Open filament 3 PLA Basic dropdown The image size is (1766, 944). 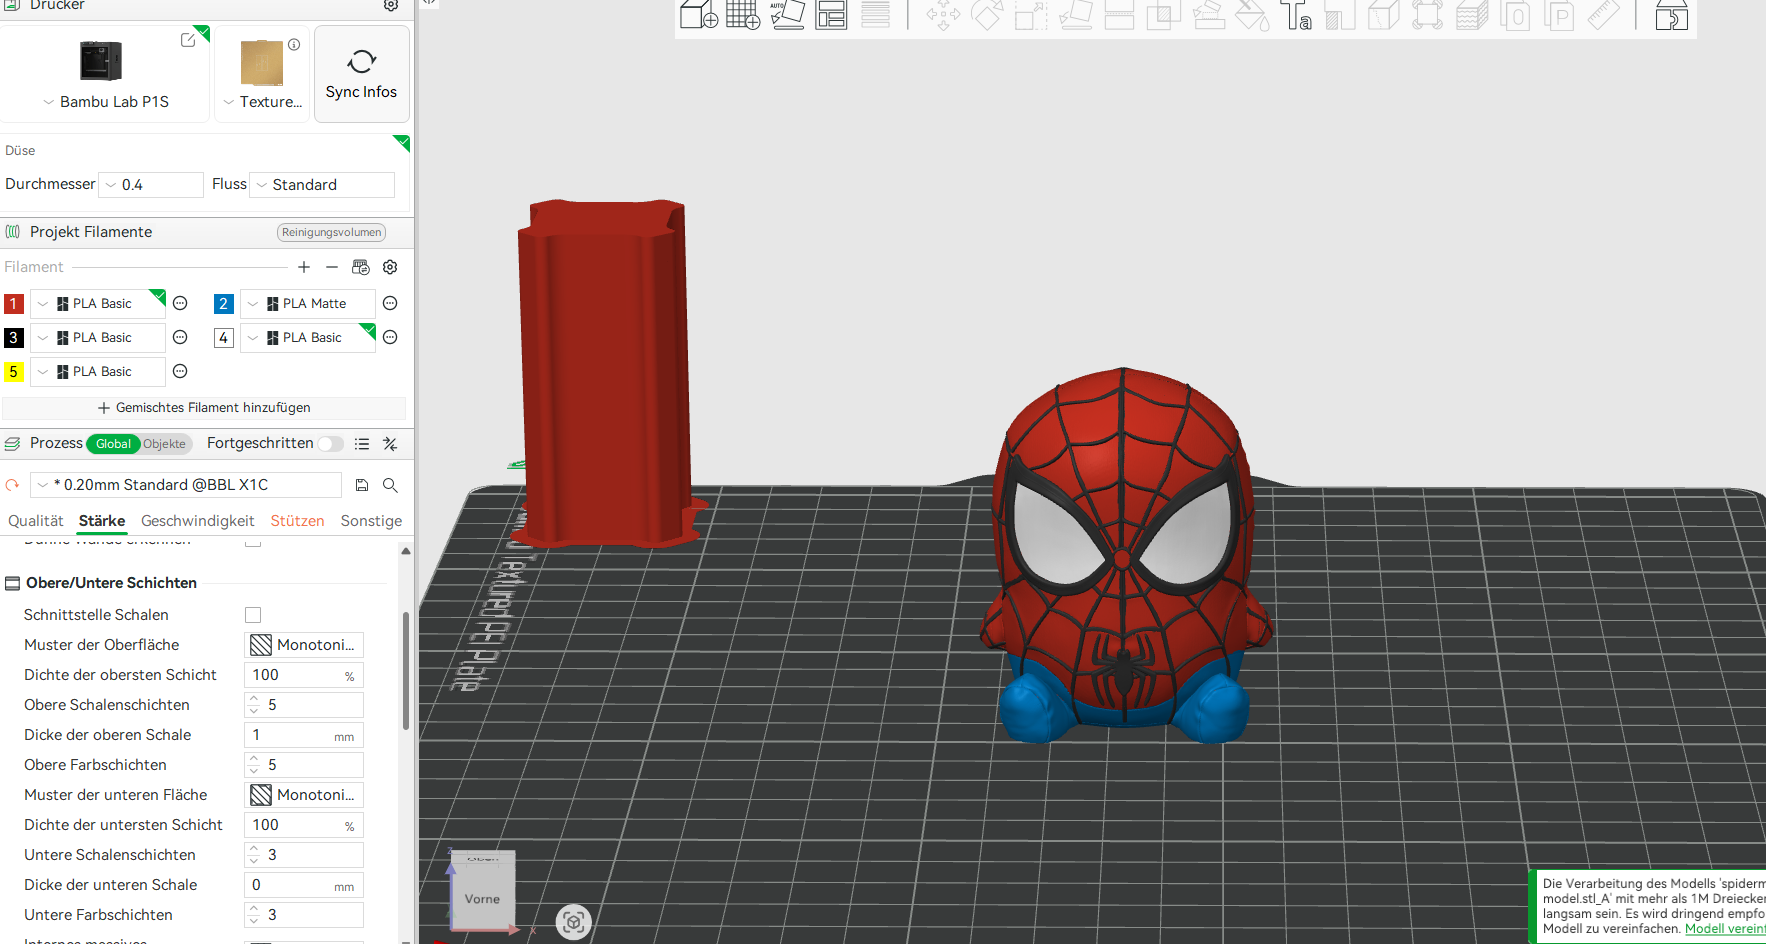click(98, 337)
